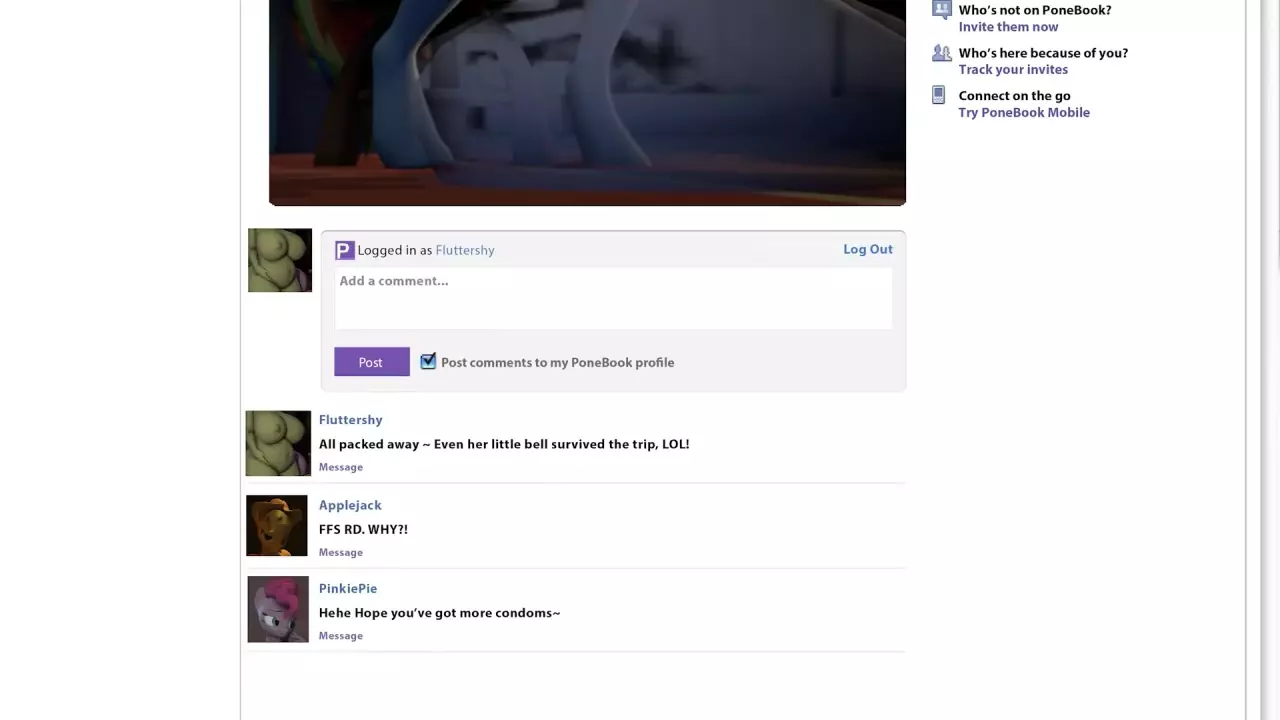Screen dimensions: 1280x720
Task: Click the large media image above the comments
Action: (x=587, y=100)
